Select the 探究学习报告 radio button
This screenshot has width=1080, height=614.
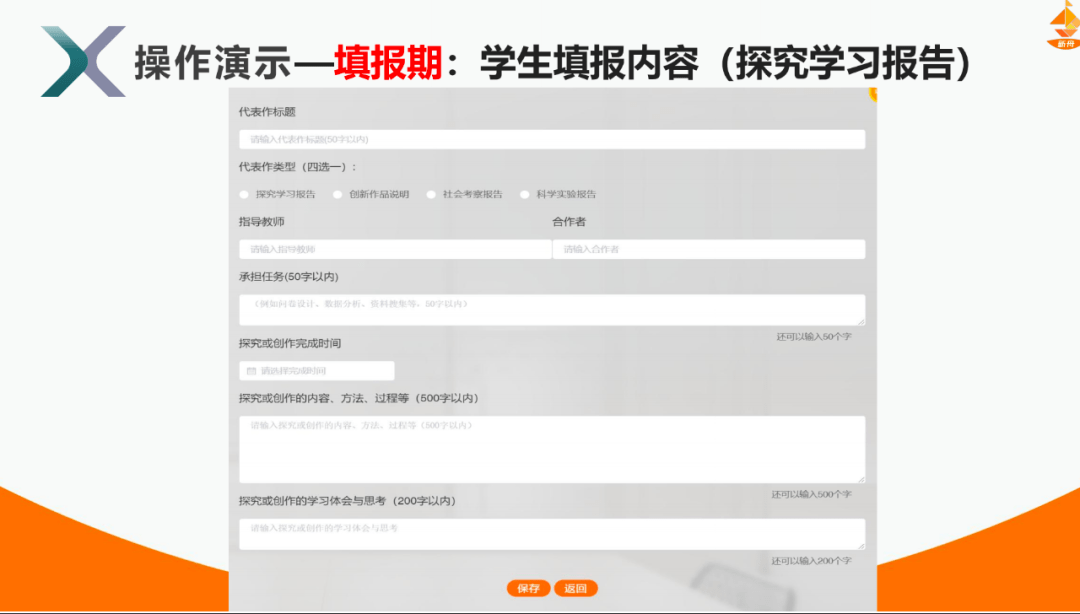coord(243,194)
